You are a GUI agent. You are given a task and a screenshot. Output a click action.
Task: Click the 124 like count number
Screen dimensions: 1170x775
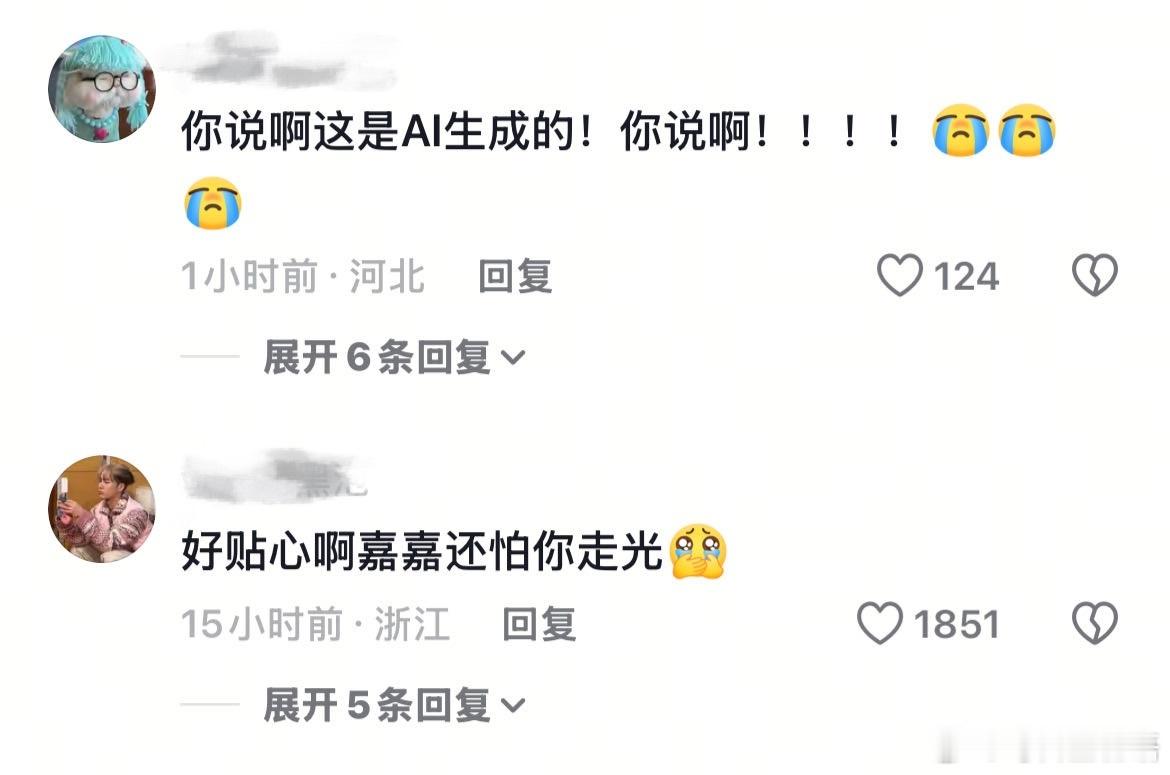coord(966,277)
